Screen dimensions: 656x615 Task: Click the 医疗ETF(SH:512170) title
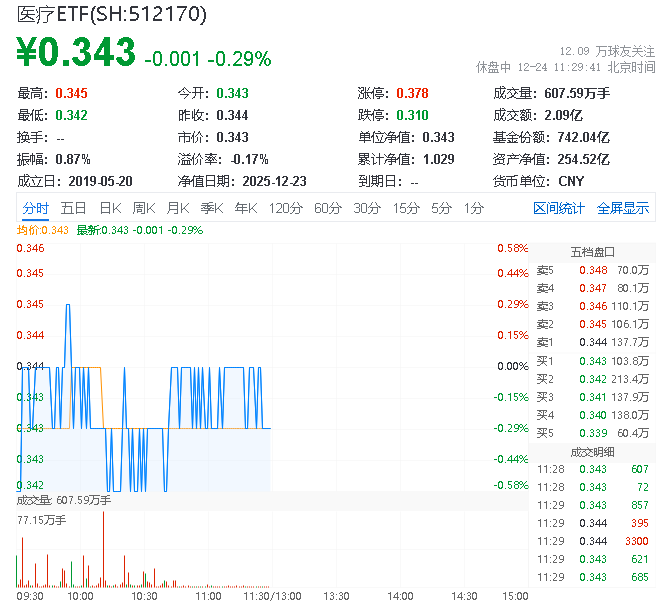[x=112, y=14]
